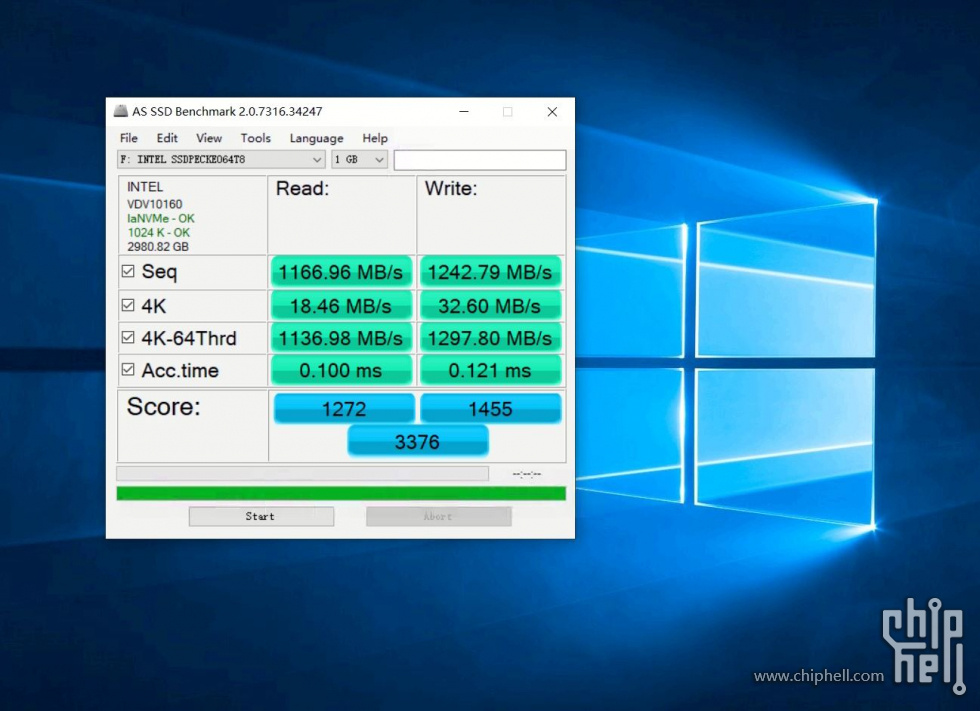Click the Seq write result 1242.79 MB/s

tap(491, 272)
